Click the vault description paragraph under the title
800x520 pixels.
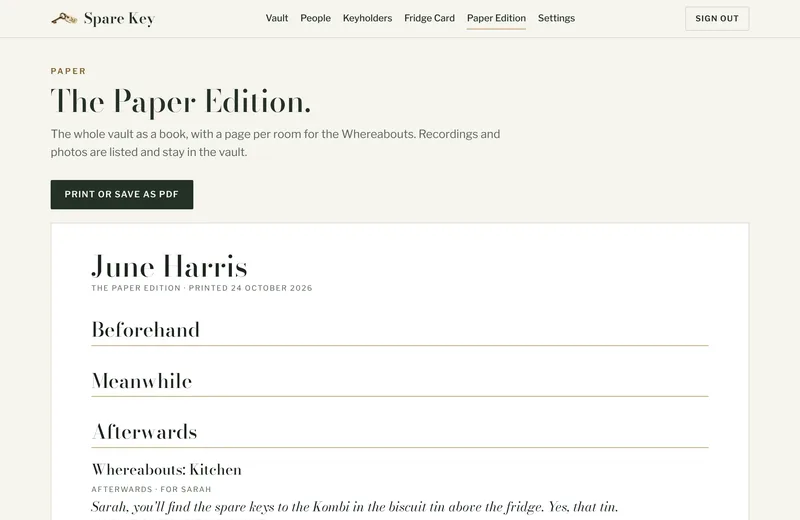pos(276,143)
